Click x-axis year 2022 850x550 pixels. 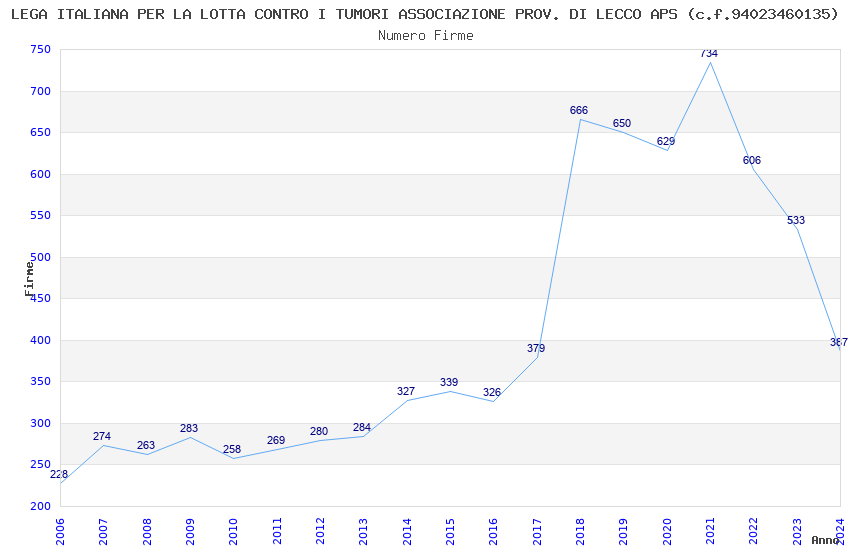[x=754, y=532]
